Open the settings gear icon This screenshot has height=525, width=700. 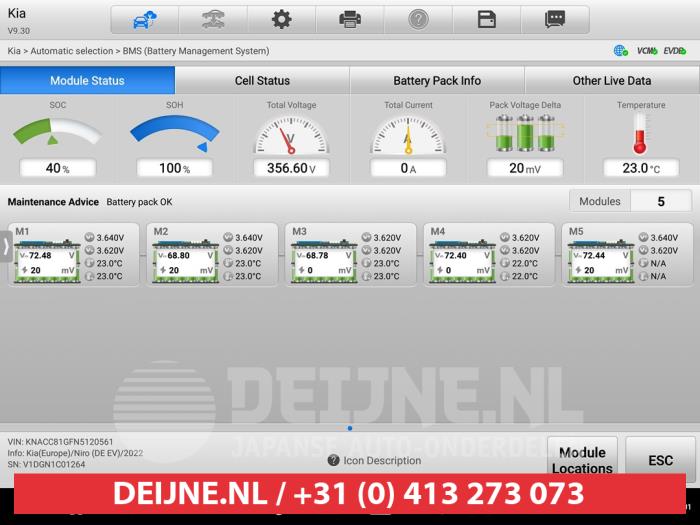click(x=281, y=20)
